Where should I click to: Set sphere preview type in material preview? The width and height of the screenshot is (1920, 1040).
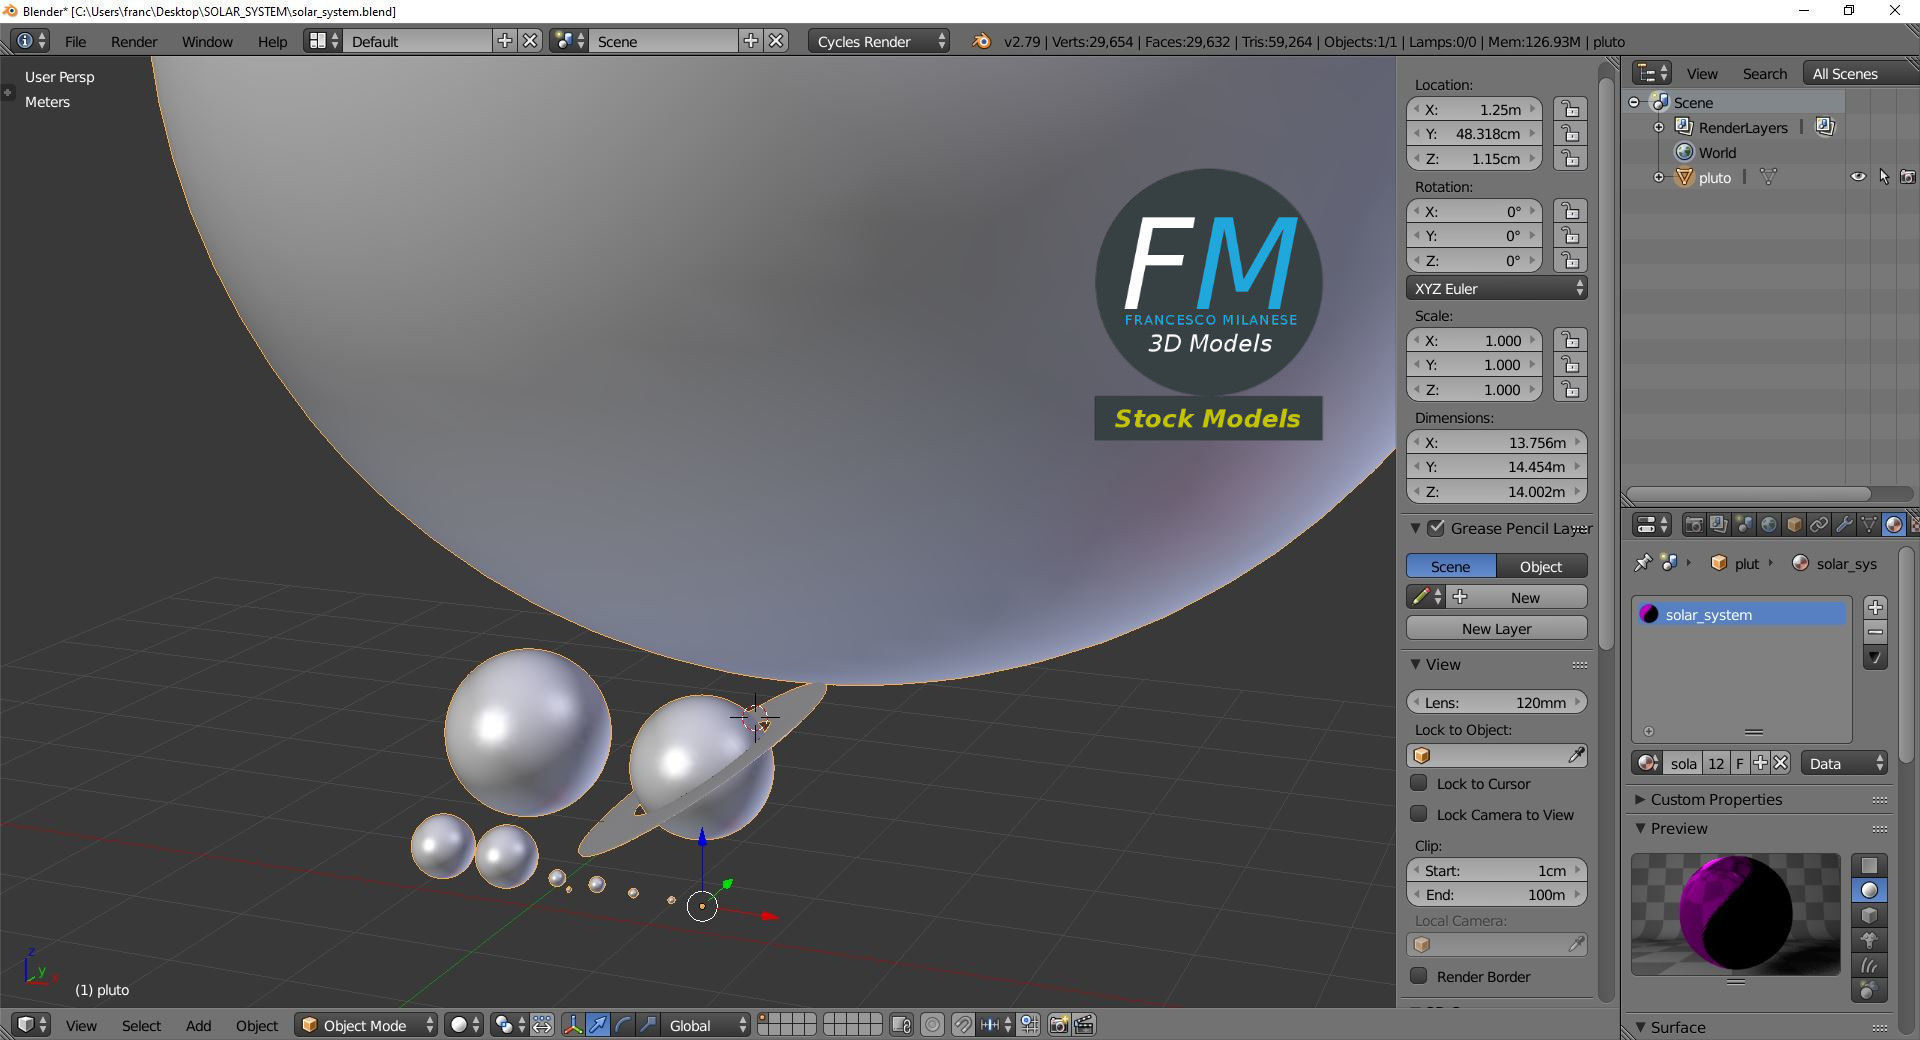click(x=1869, y=890)
